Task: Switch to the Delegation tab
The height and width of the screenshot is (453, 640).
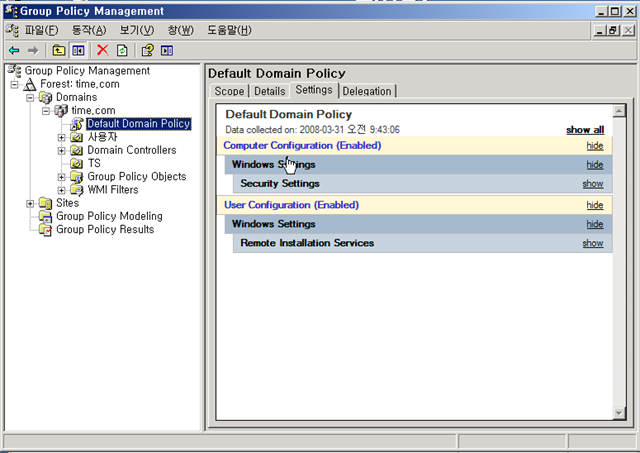Action: point(367,91)
